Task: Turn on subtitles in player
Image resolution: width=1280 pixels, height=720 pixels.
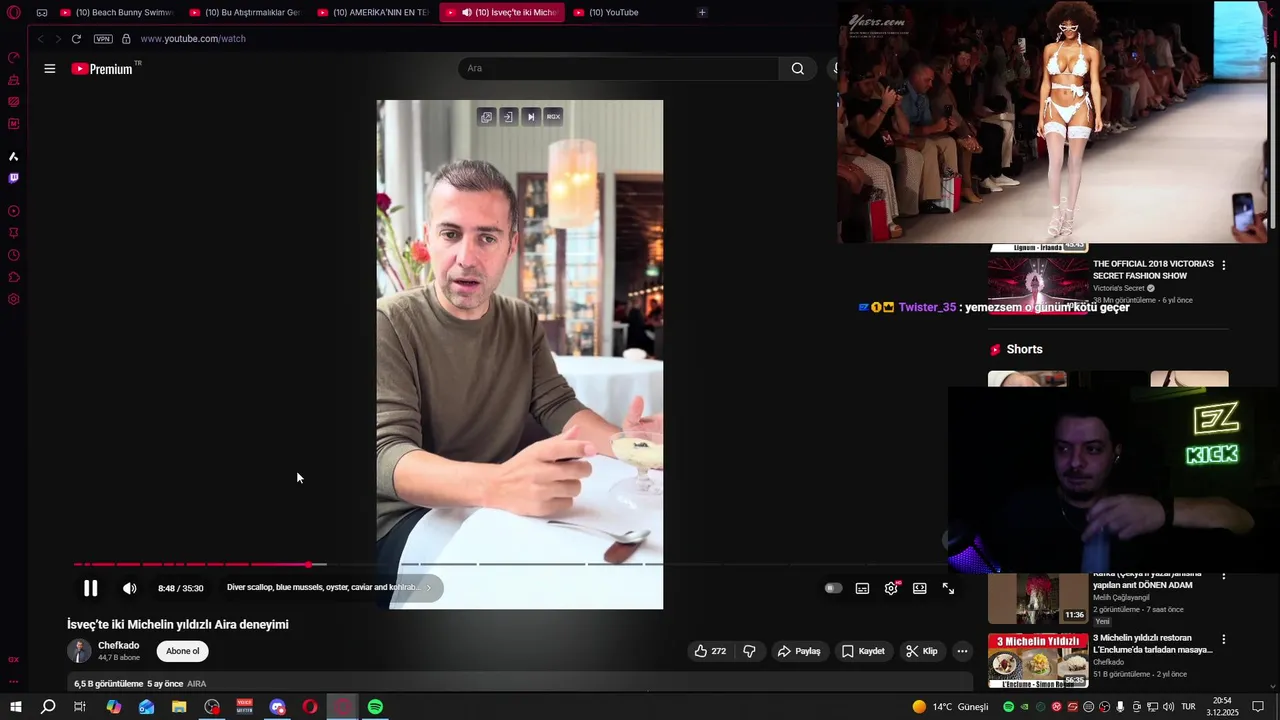Action: coord(862,588)
